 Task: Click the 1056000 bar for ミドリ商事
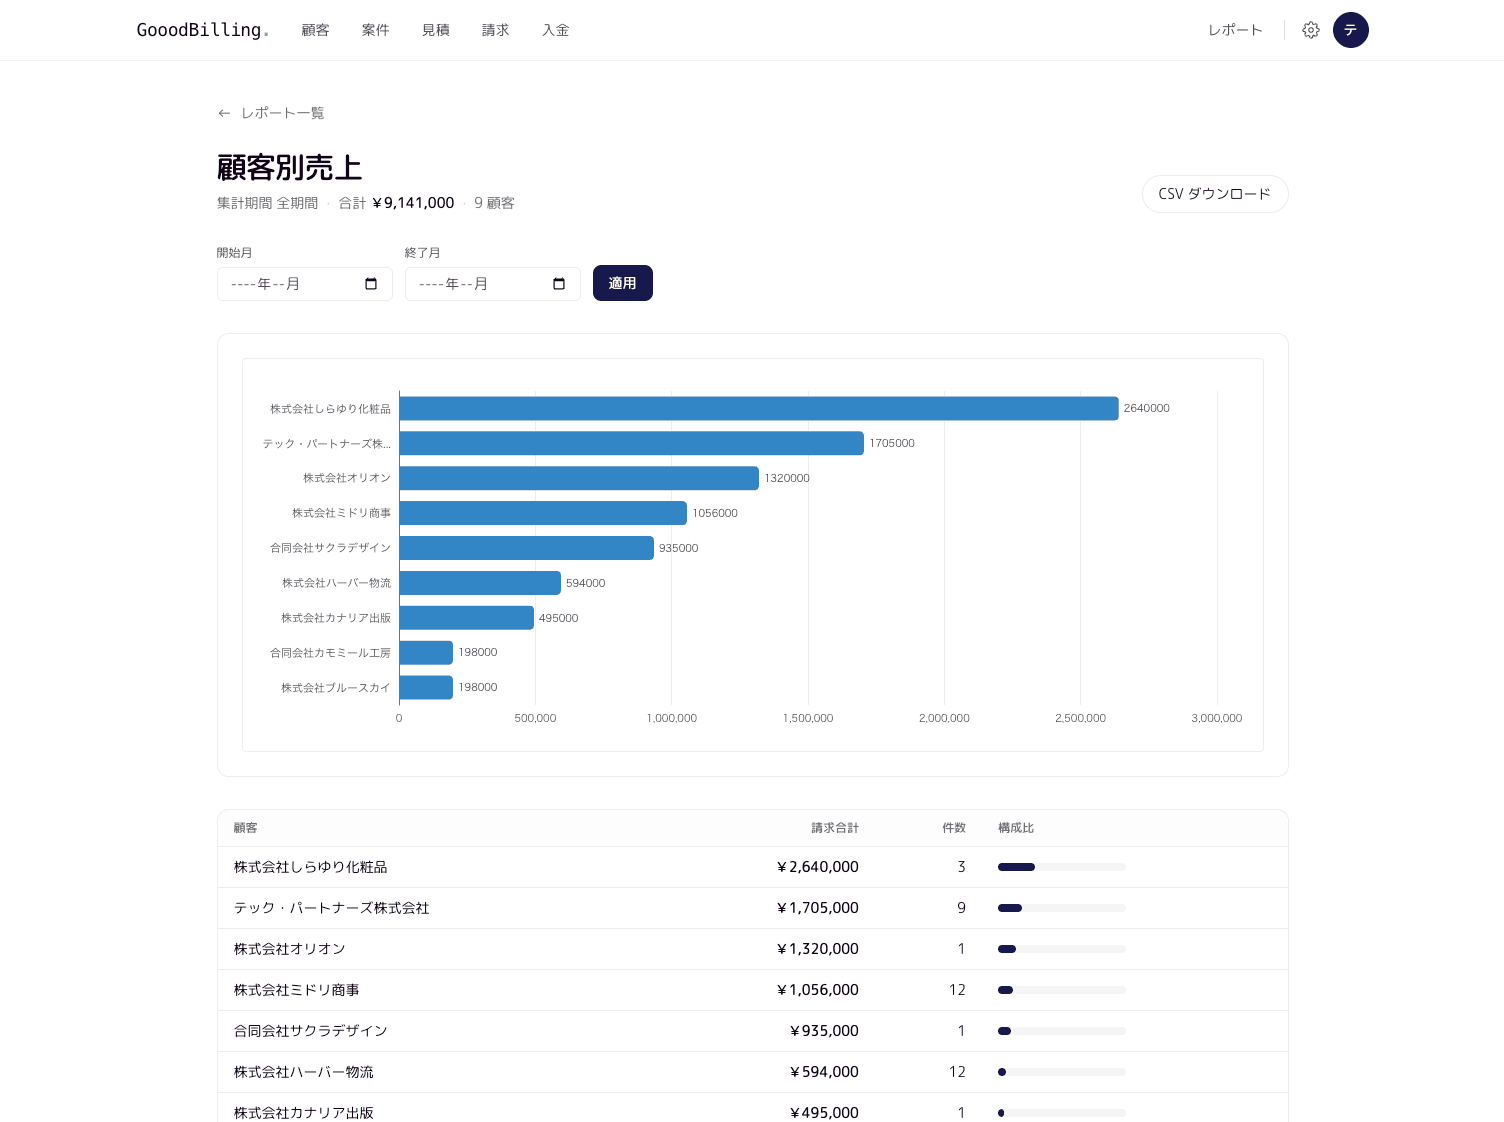click(543, 513)
